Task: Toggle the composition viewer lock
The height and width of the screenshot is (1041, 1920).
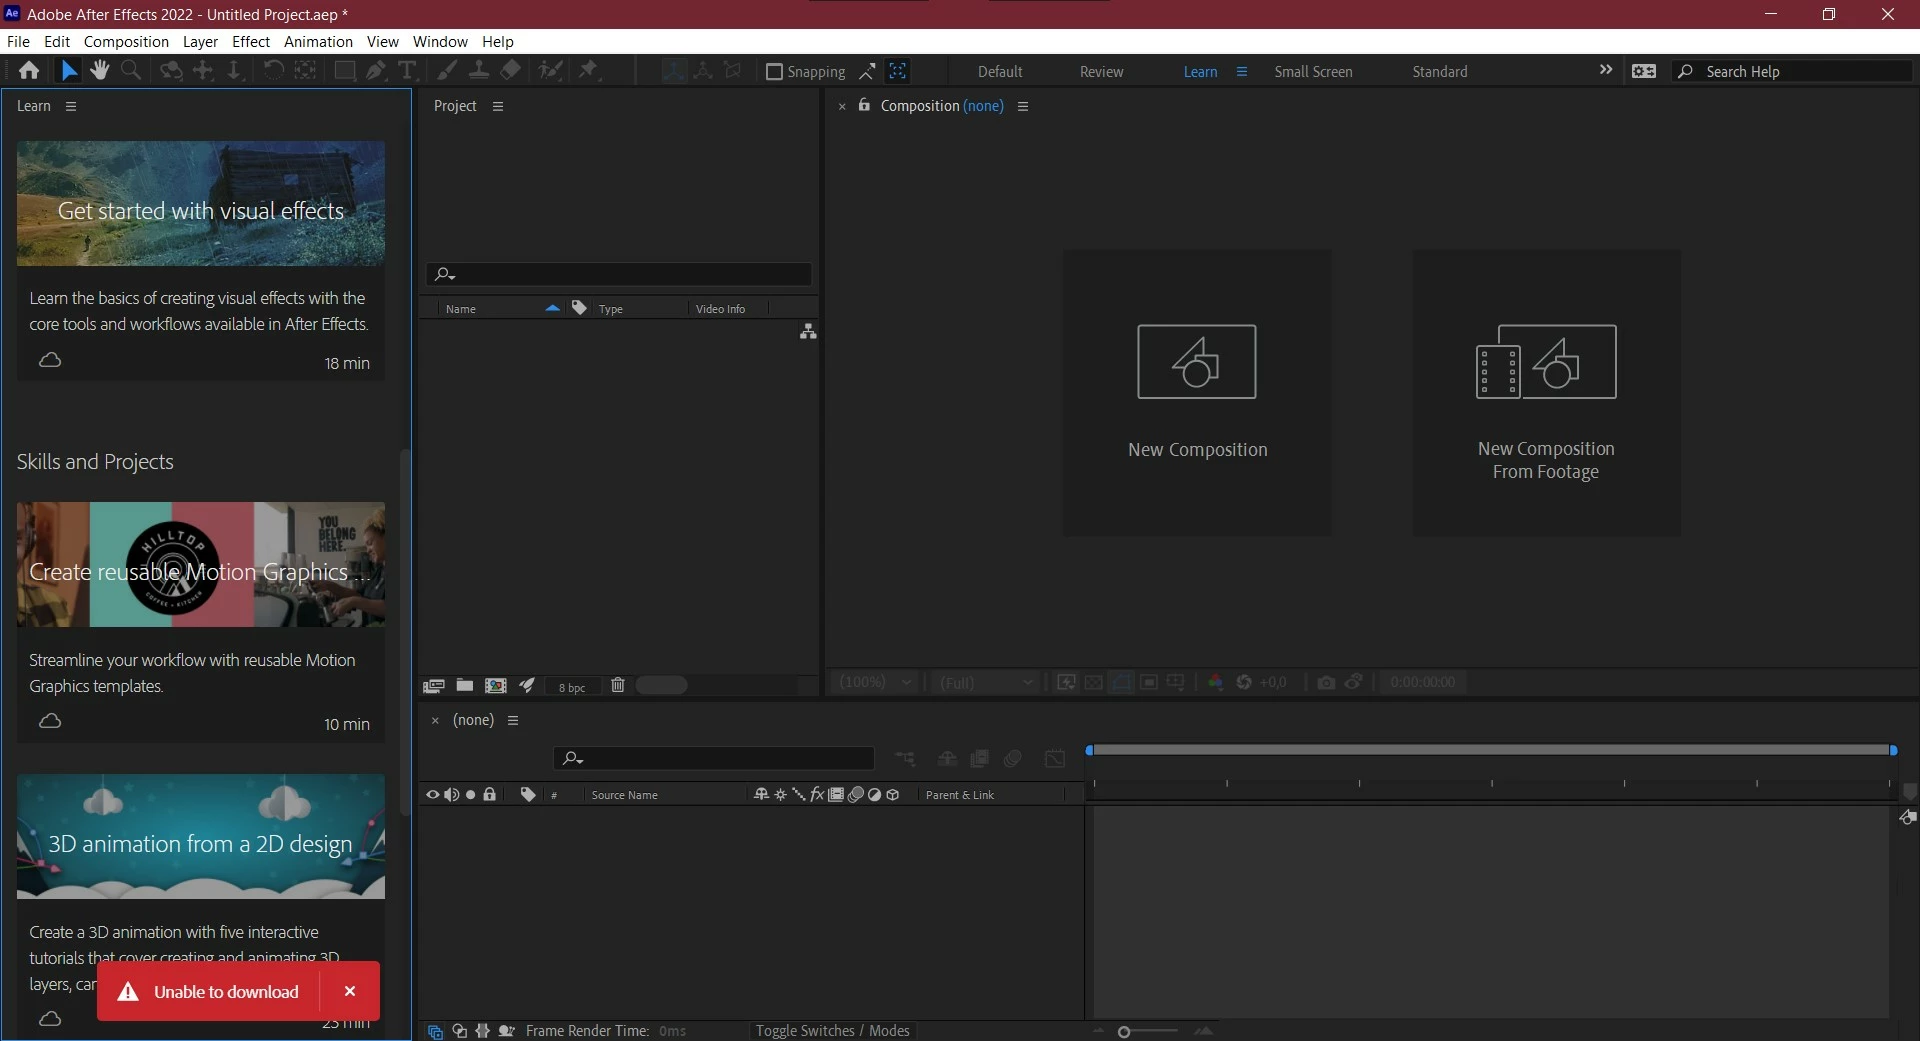Action: [864, 105]
